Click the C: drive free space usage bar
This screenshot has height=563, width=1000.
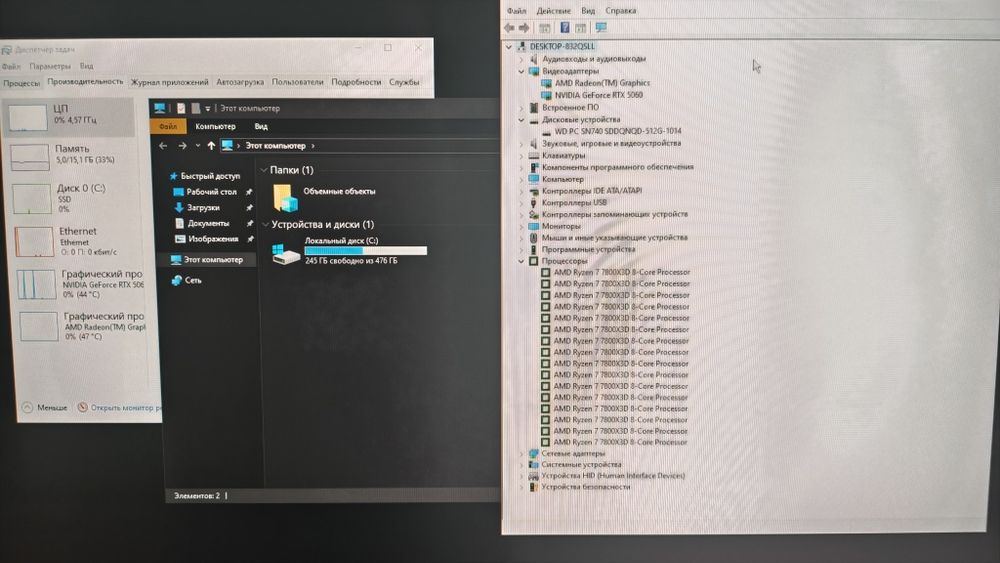365,251
